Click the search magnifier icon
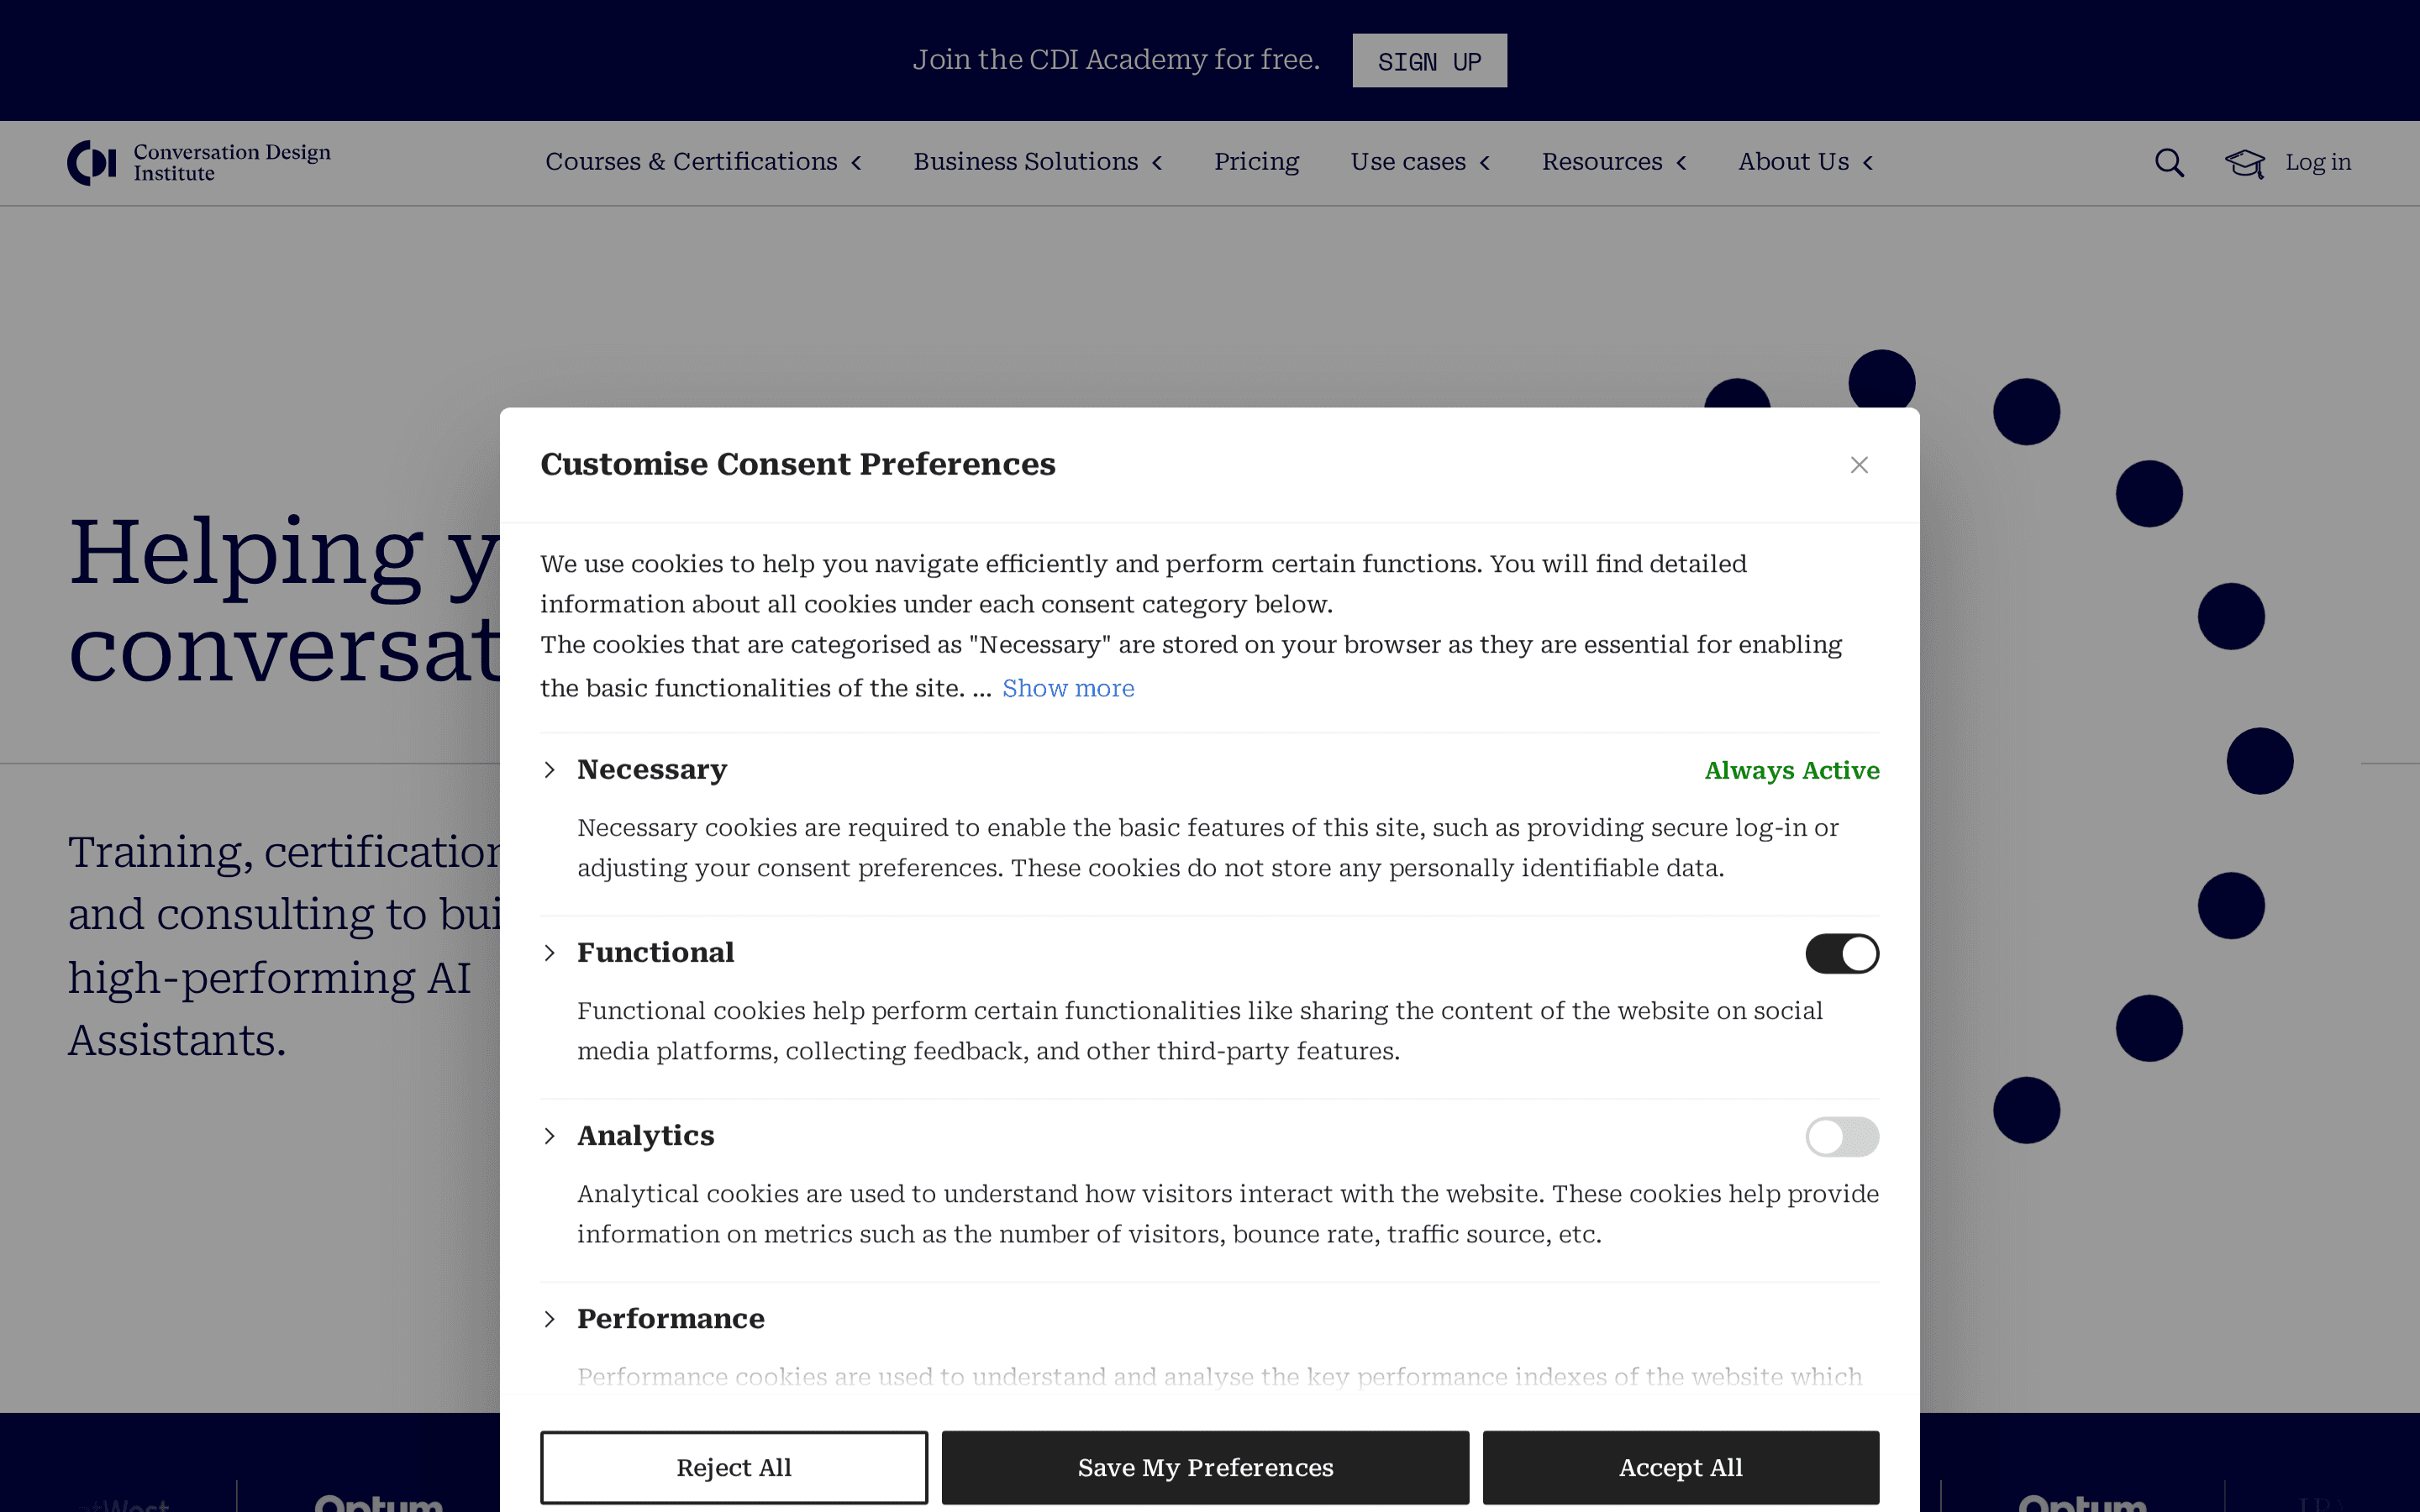Image resolution: width=2420 pixels, height=1512 pixels. [x=2169, y=163]
